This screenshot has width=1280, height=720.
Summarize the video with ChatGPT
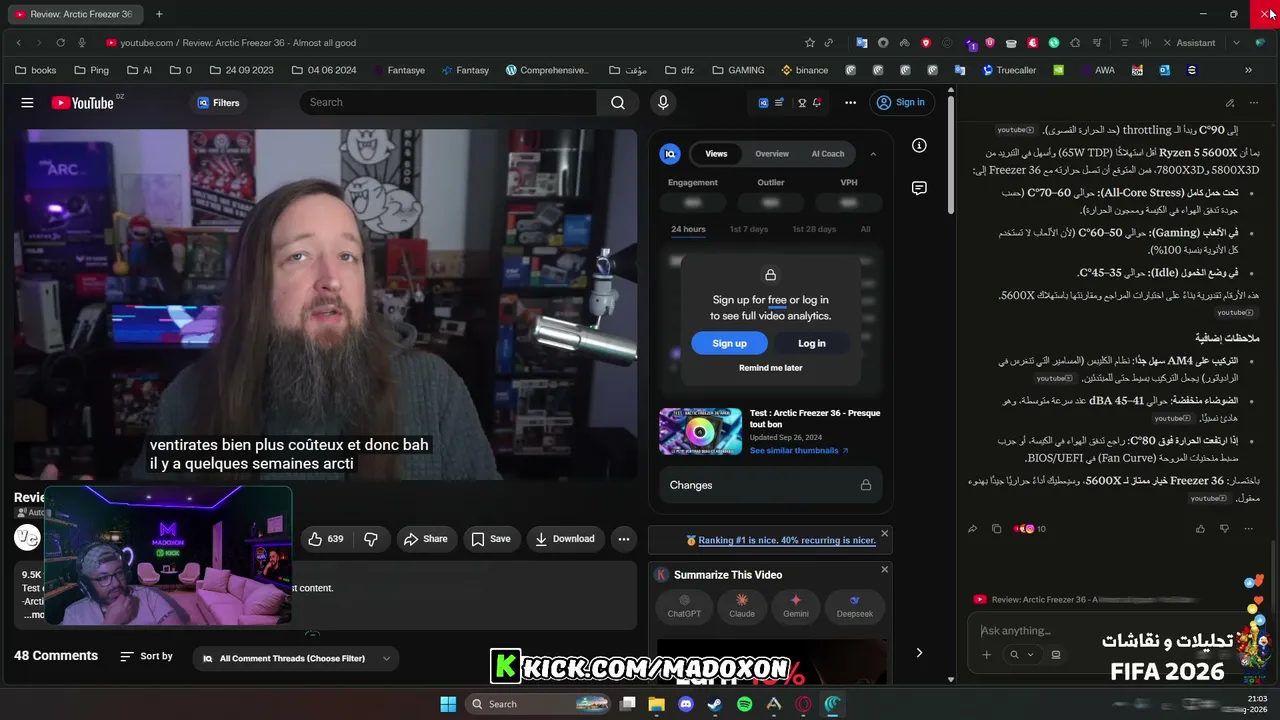(684, 606)
